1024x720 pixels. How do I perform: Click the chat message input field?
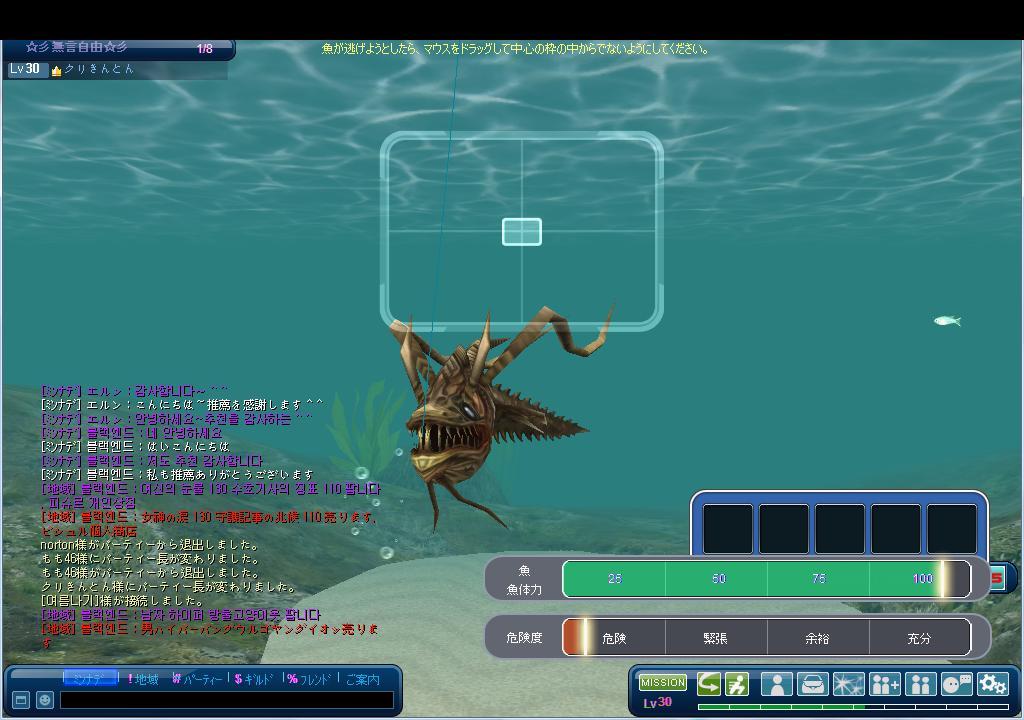click(227, 700)
